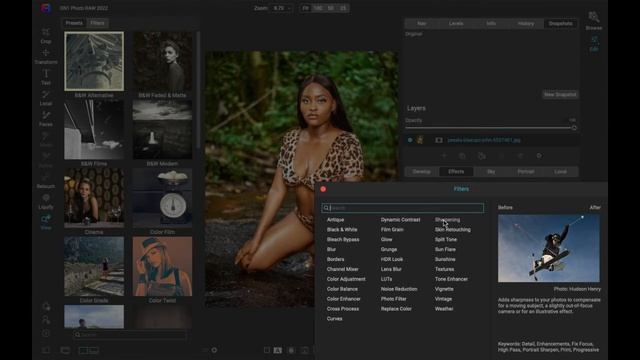640x360 pixels.
Task: Choose the Film Grain filter
Action: 392,229
